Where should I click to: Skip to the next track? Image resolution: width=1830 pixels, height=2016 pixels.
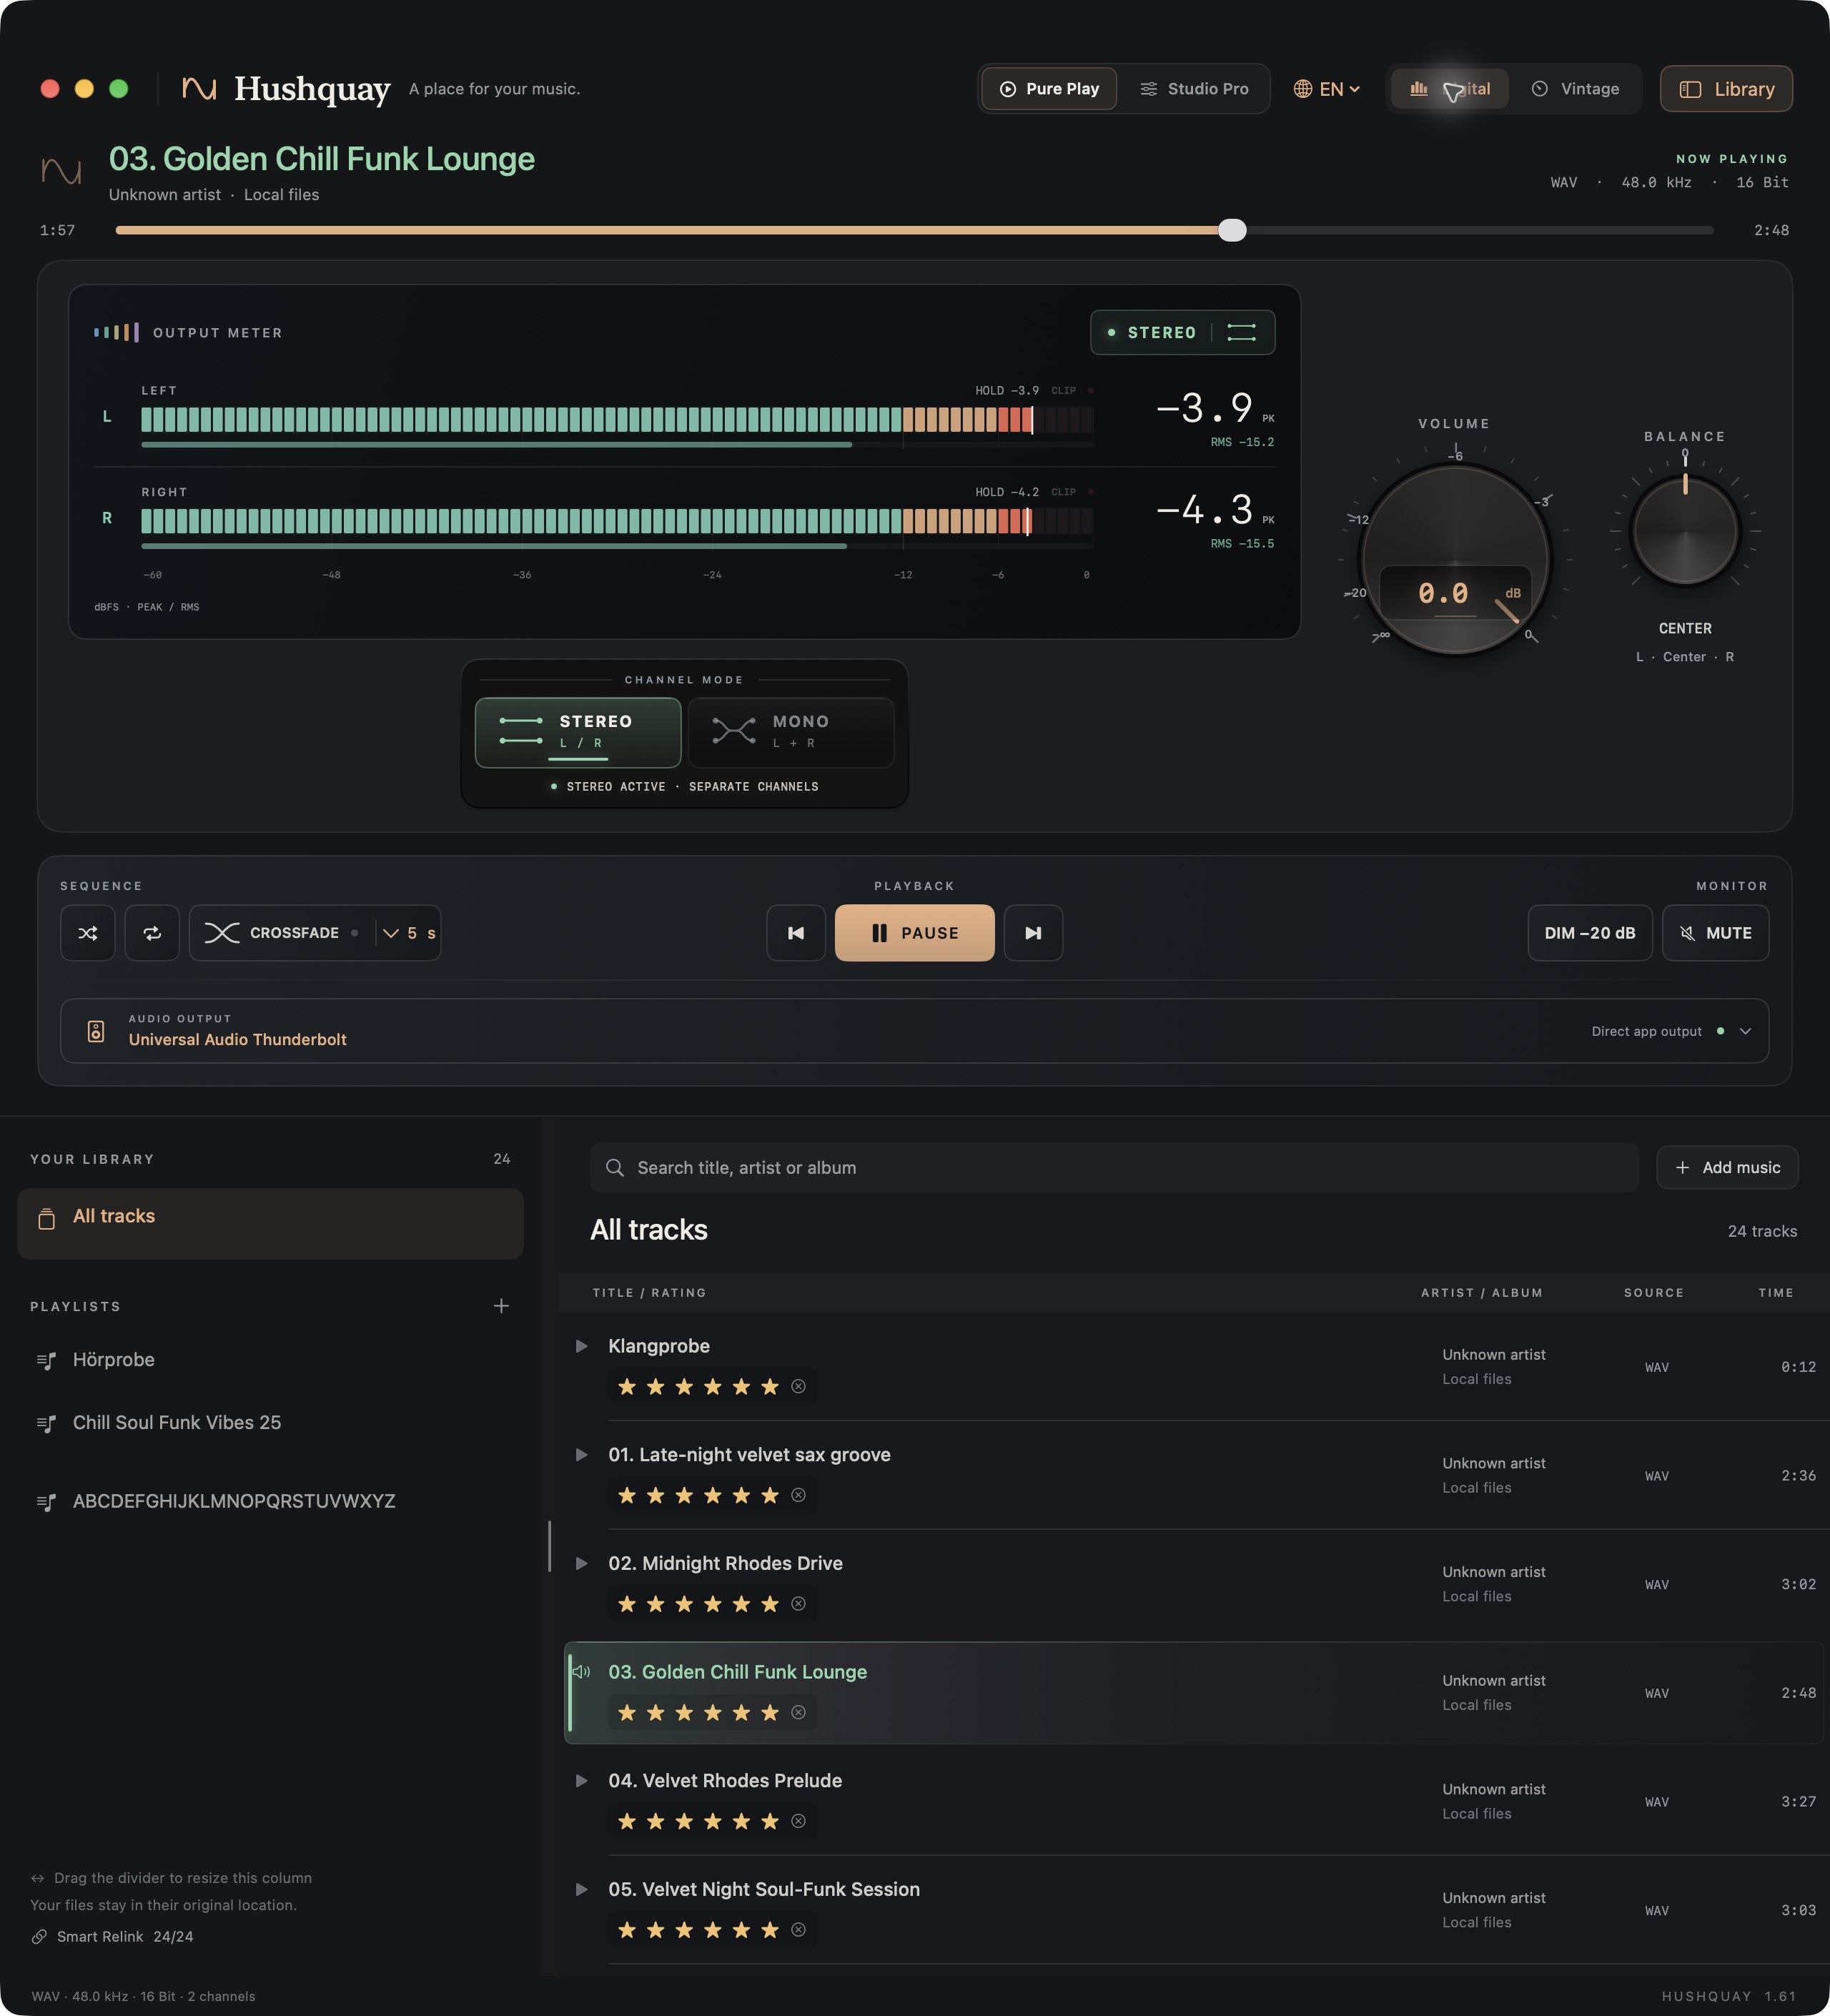(x=1033, y=933)
